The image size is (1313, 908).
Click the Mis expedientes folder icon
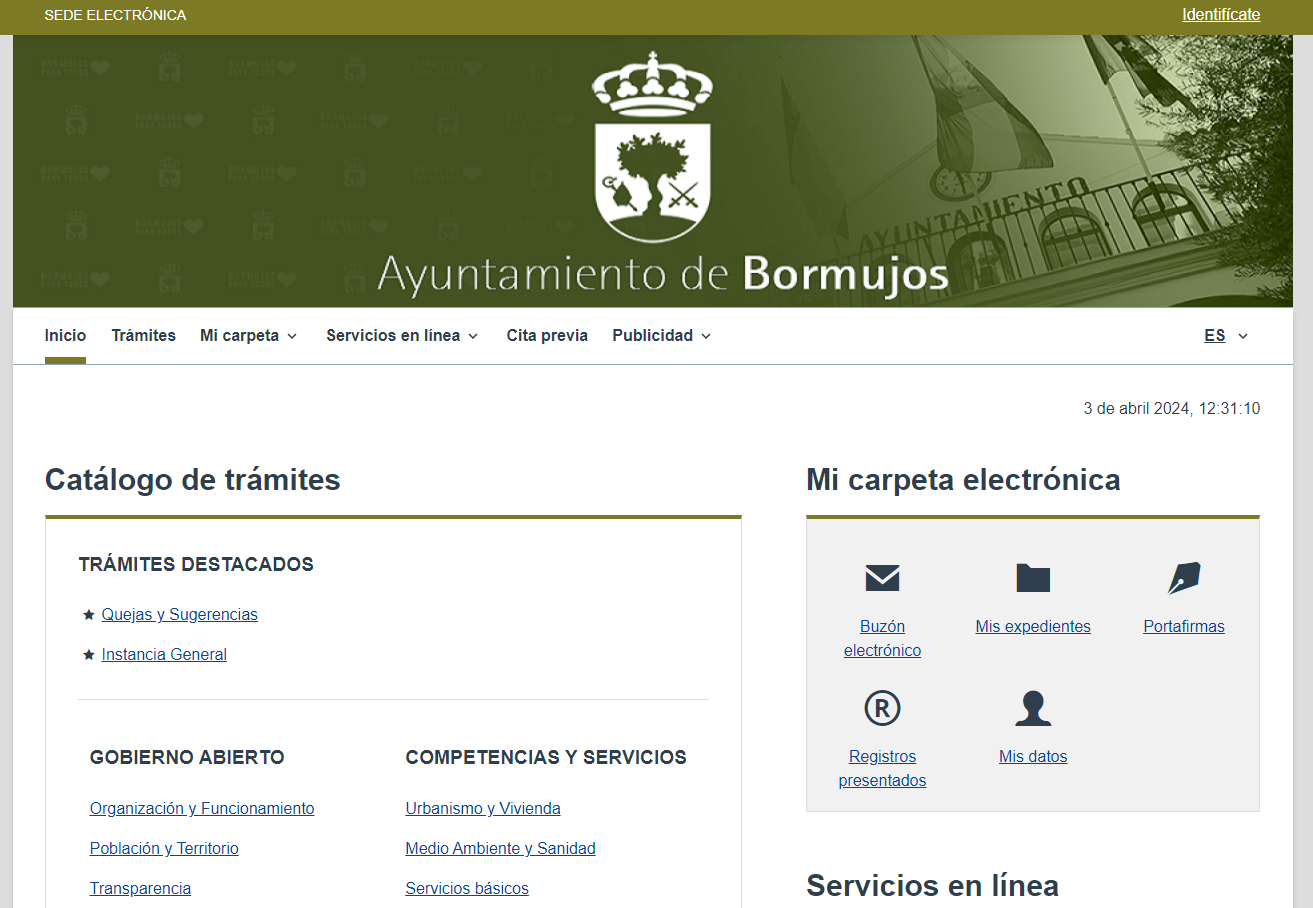(1032, 577)
